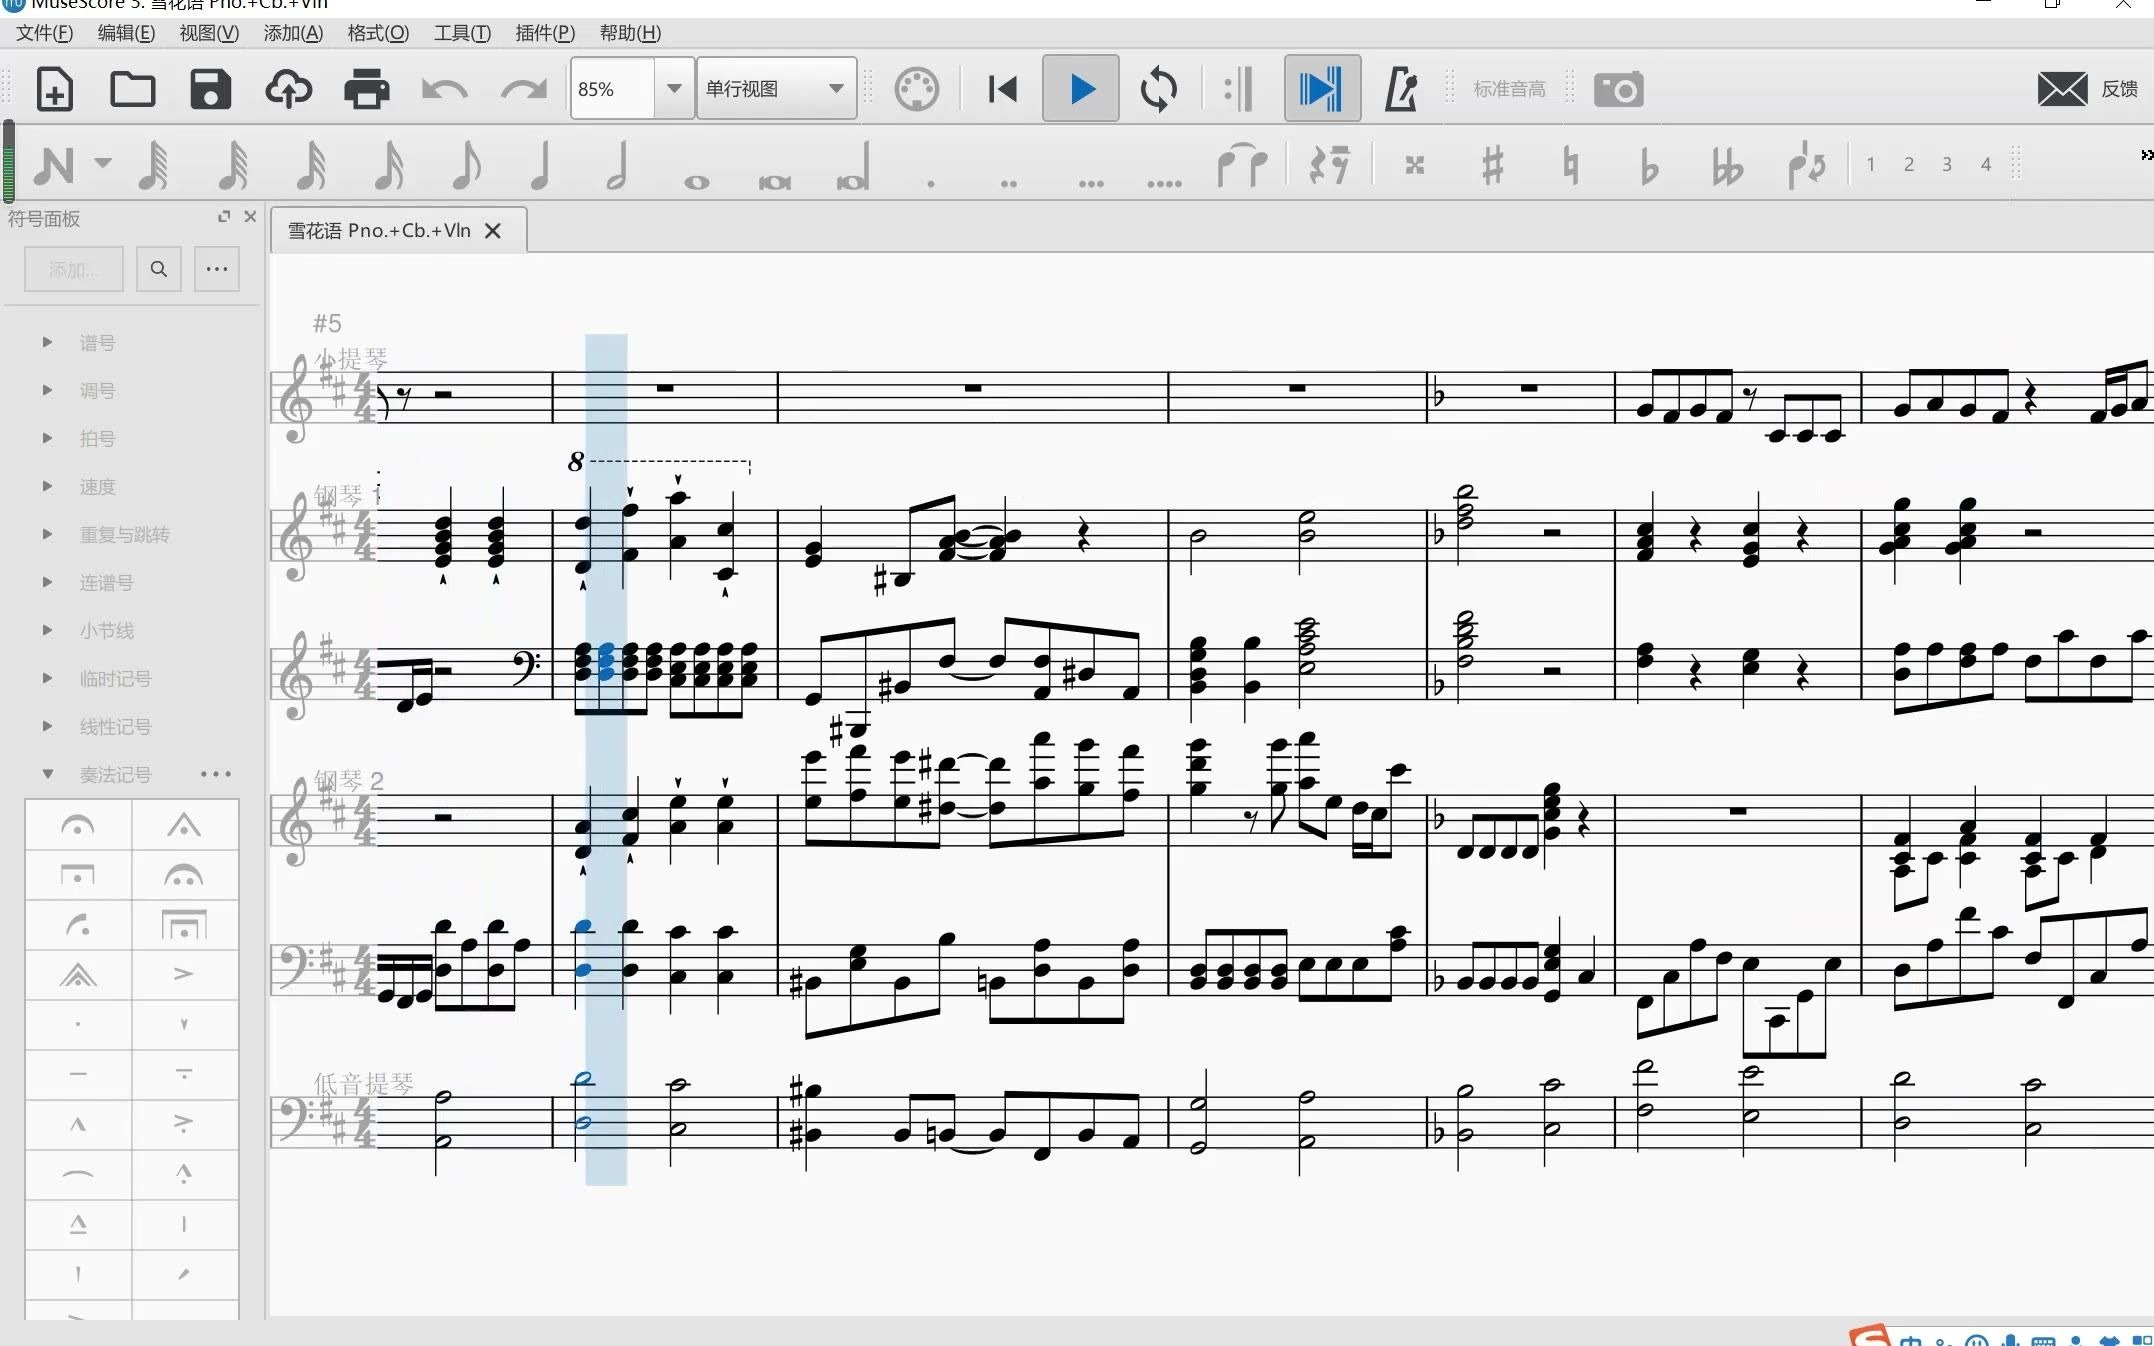The width and height of the screenshot is (2154, 1346).
Task: Open 添加(A) menu
Action: coord(293,33)
